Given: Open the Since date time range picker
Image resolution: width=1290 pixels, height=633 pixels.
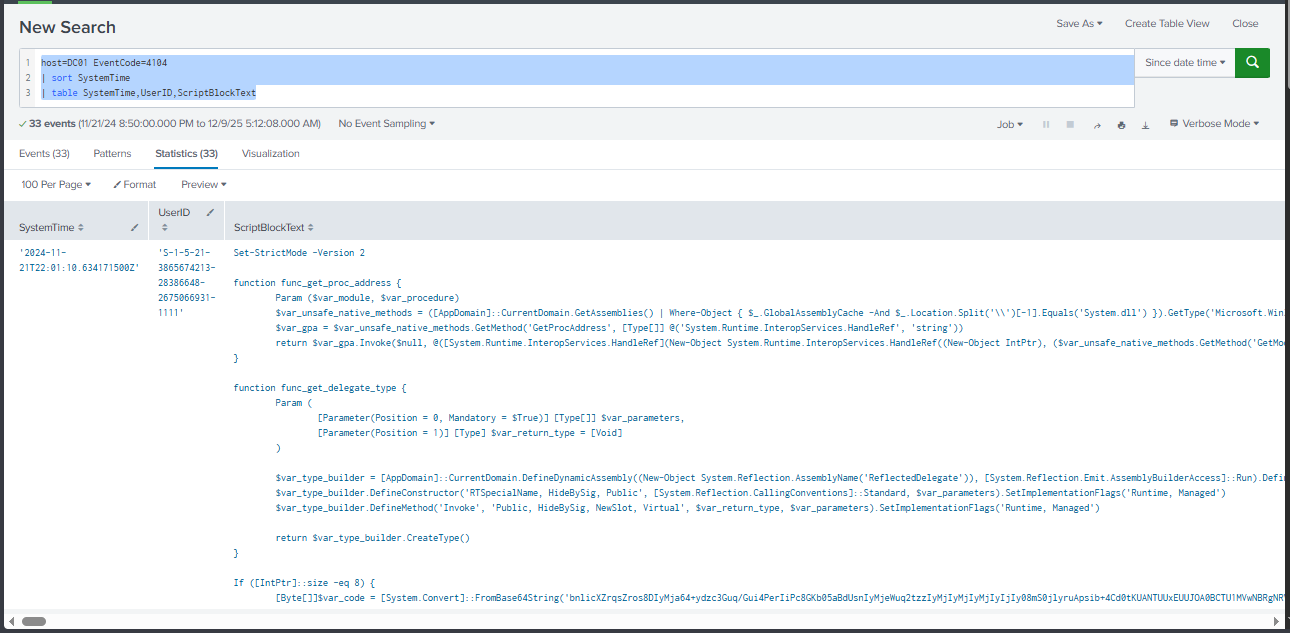Looking at the screenshot, I should (x=1185, y=63).
